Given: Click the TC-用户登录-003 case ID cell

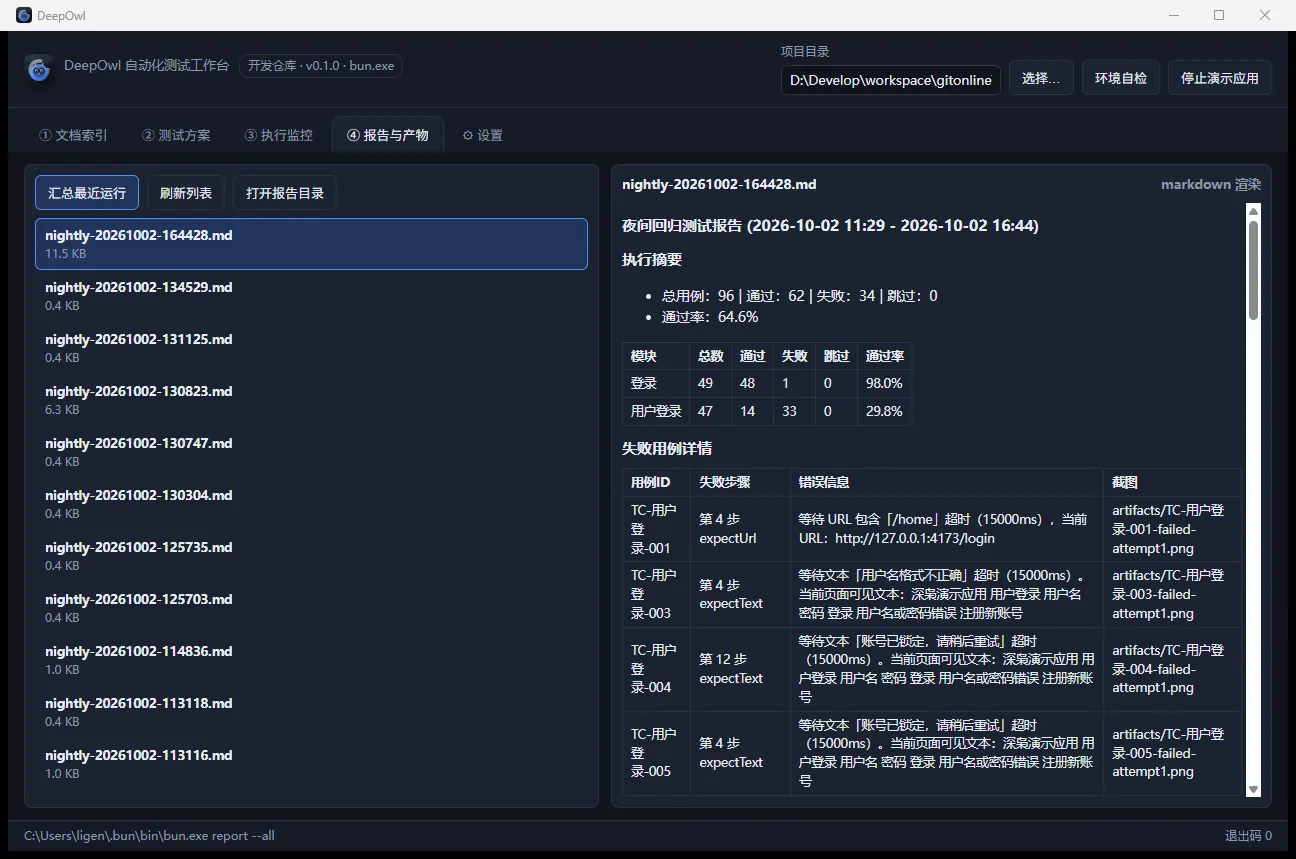Looking at the screenshot, I should [656, 594].
